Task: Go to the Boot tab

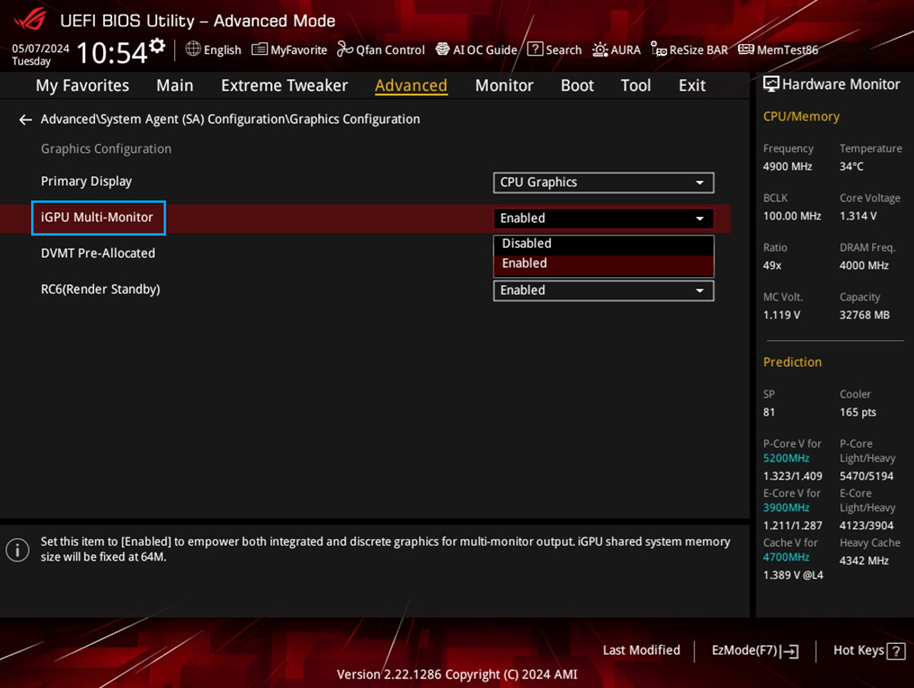Action: [x=577, y=86]
